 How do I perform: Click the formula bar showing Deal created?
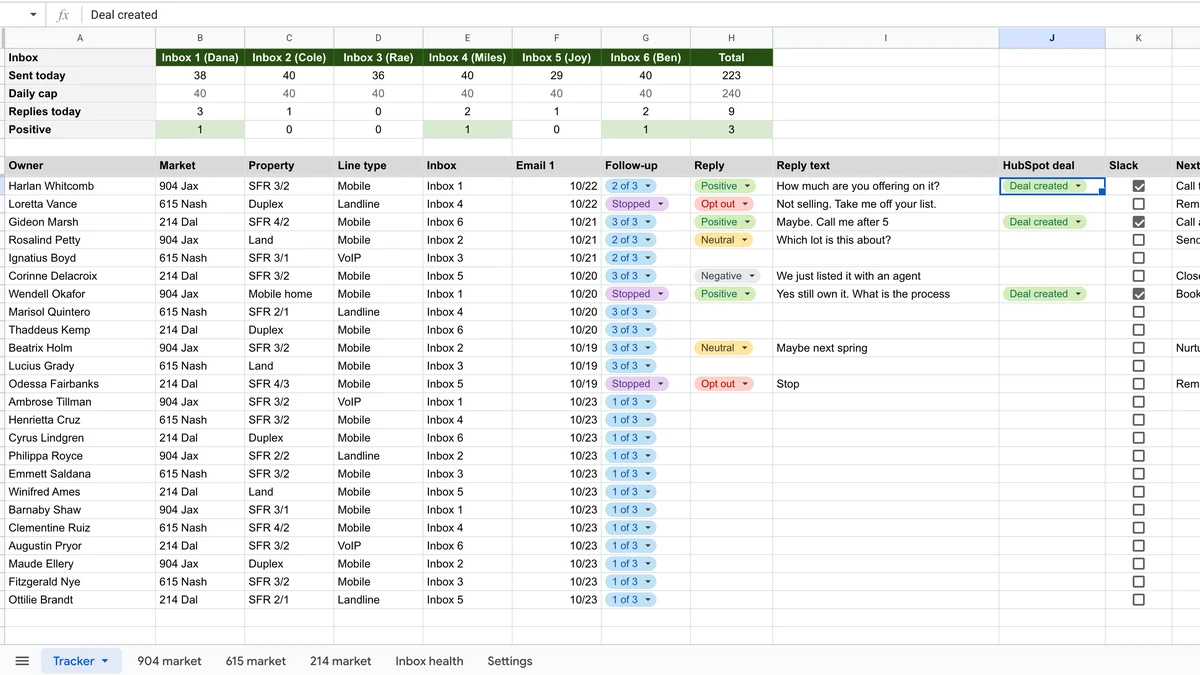[640, 15]
